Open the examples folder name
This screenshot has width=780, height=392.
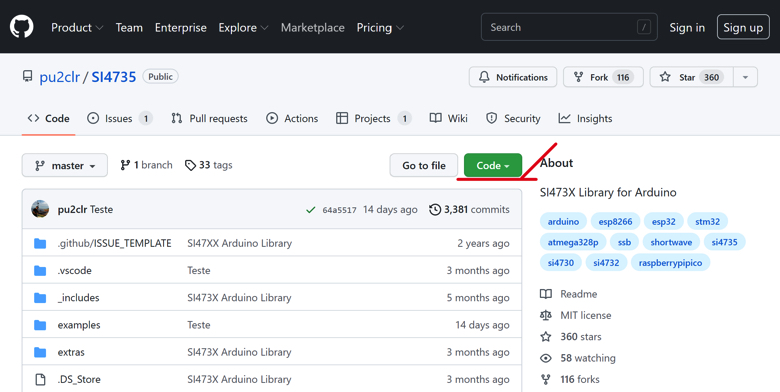tap(79, 325)
